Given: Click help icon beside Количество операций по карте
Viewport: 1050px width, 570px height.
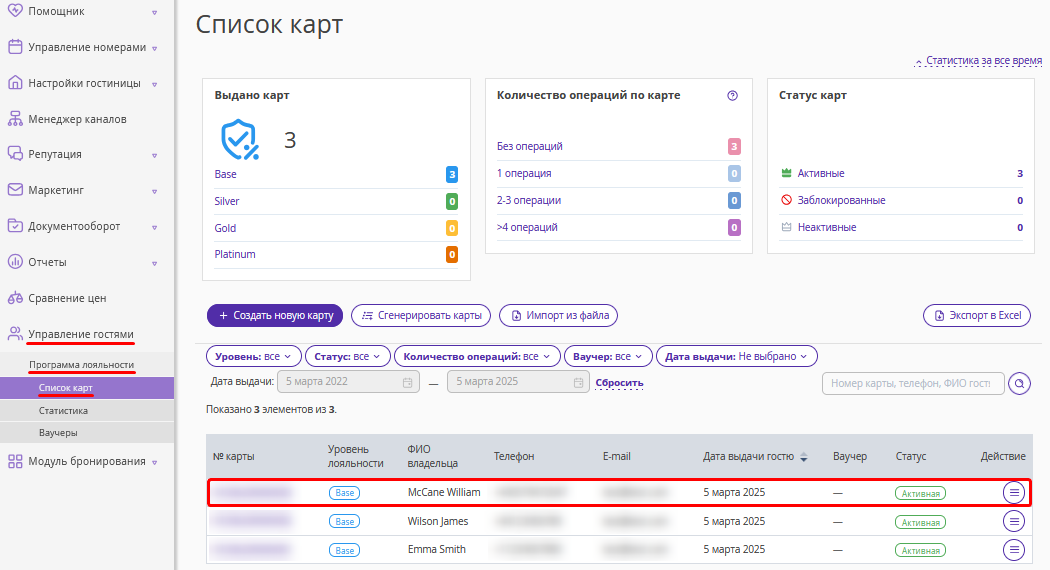Looking at the screenshot, I should point(733,95).
